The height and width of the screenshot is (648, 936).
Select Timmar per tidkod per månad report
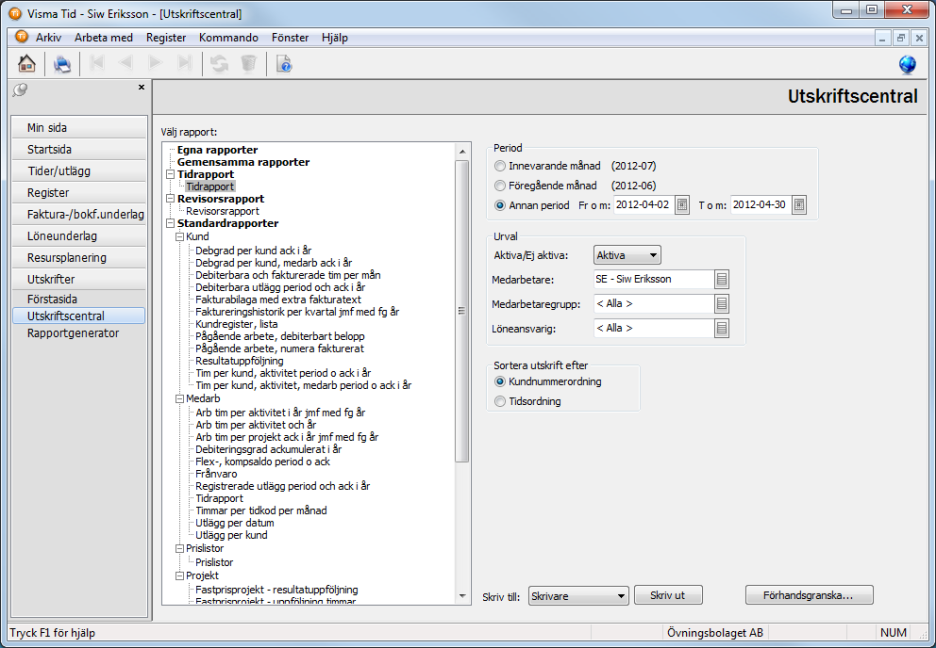[x=261, y=511]
